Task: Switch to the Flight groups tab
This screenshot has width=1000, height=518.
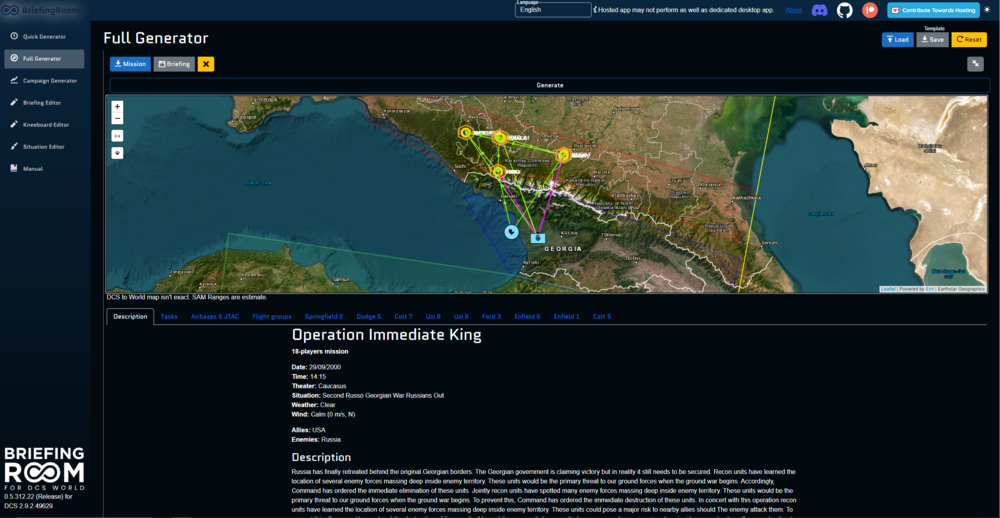Action: (x=272, y=316)
